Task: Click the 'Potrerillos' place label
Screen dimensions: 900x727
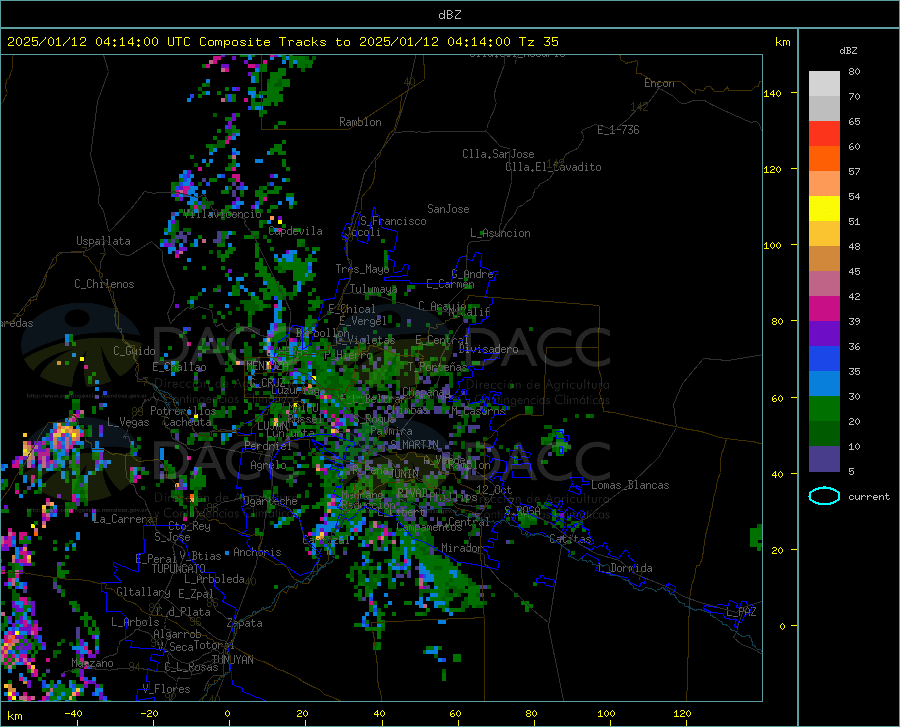Action: point(183,411)
